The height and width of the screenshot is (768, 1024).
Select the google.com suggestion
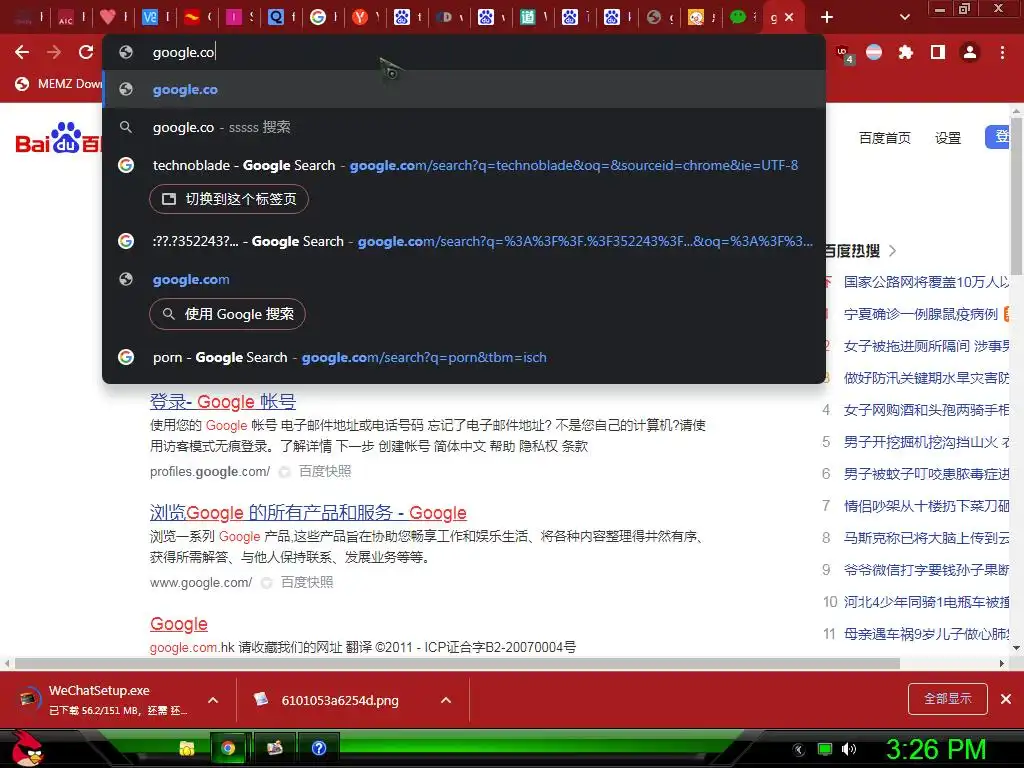pos(464,280)
